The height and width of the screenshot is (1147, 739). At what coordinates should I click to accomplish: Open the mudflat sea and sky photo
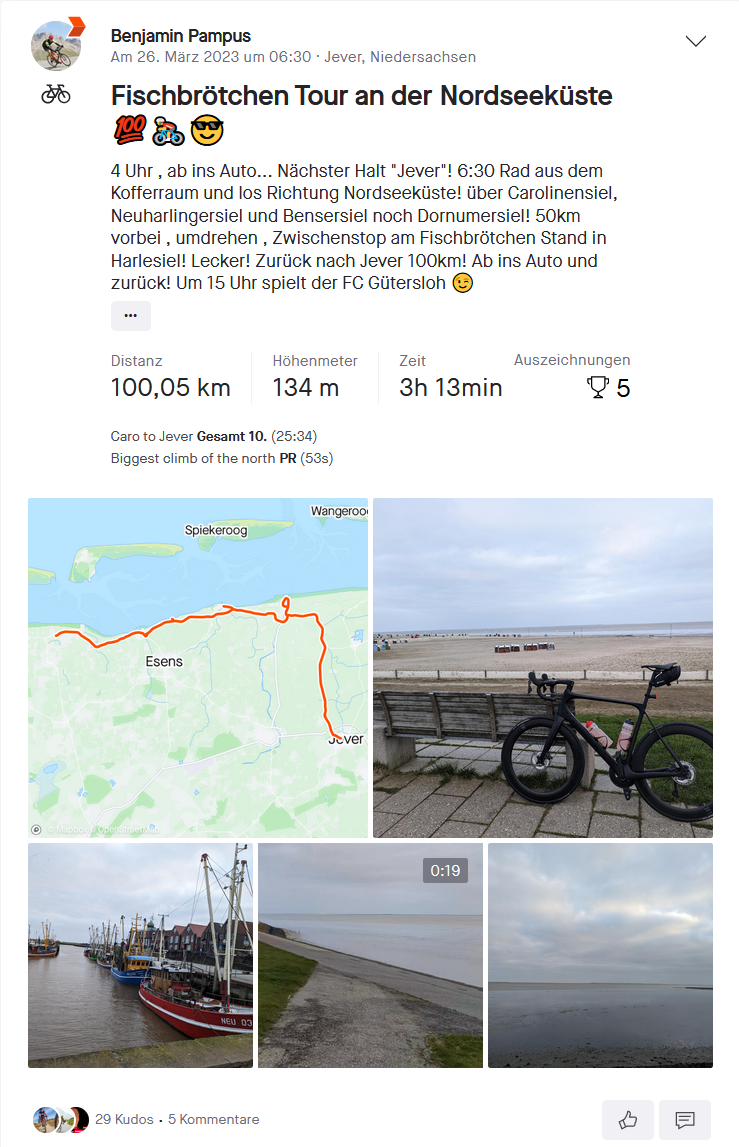tap(600, 955)
